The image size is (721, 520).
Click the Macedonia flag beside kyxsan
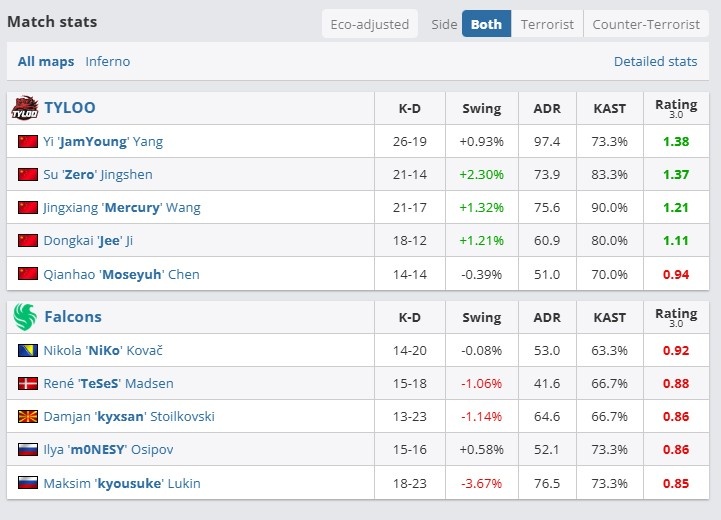point(28,417)
